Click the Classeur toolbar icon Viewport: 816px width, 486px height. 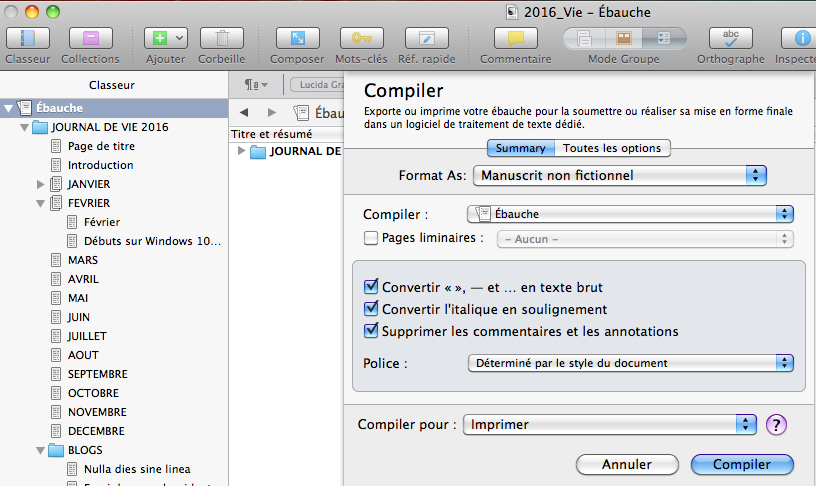pyautogui.click(x=27, y=38)
